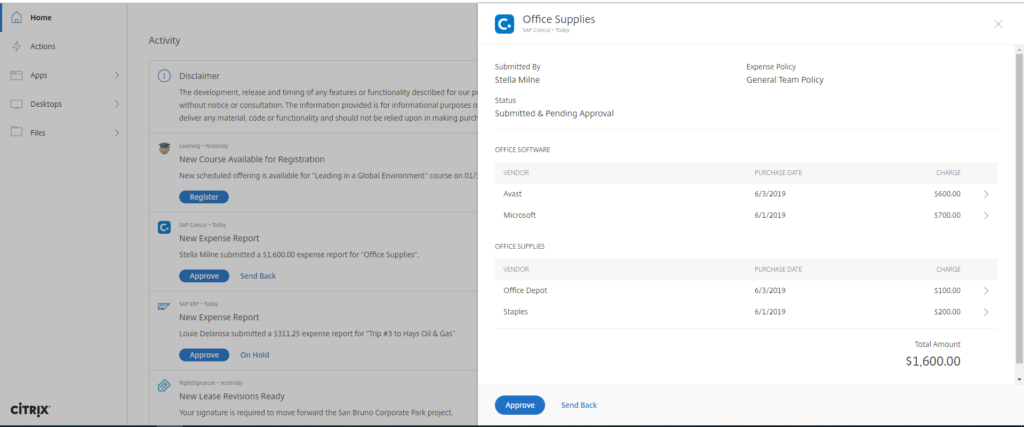Click the Home house icon

tap(17, 18)
